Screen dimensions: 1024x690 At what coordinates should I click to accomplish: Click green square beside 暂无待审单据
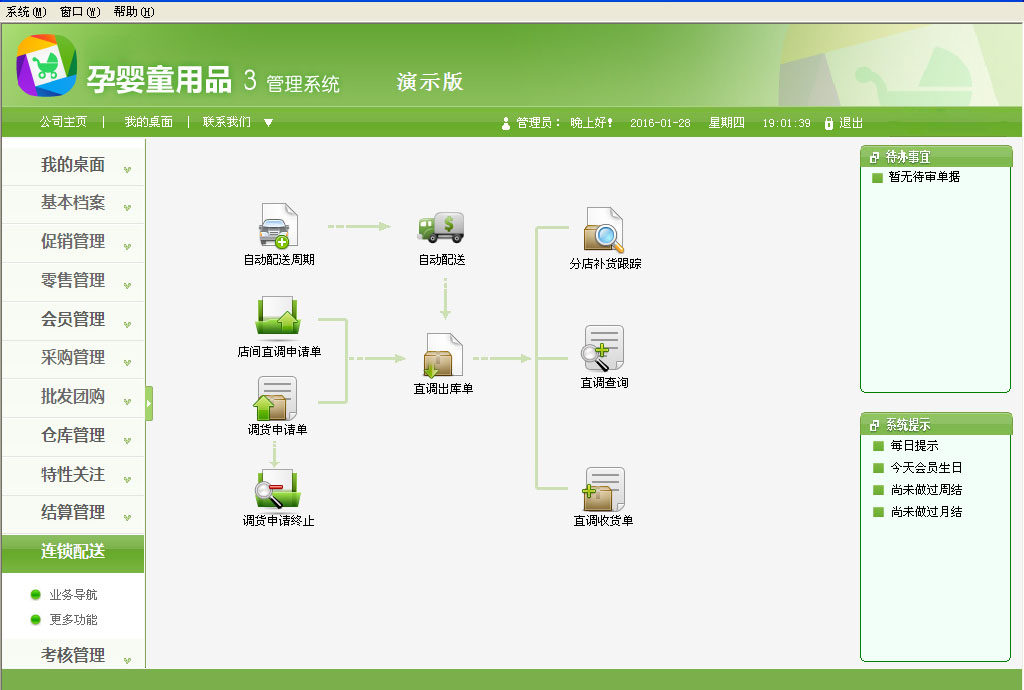pyautogui.click(x=878, y=178)
